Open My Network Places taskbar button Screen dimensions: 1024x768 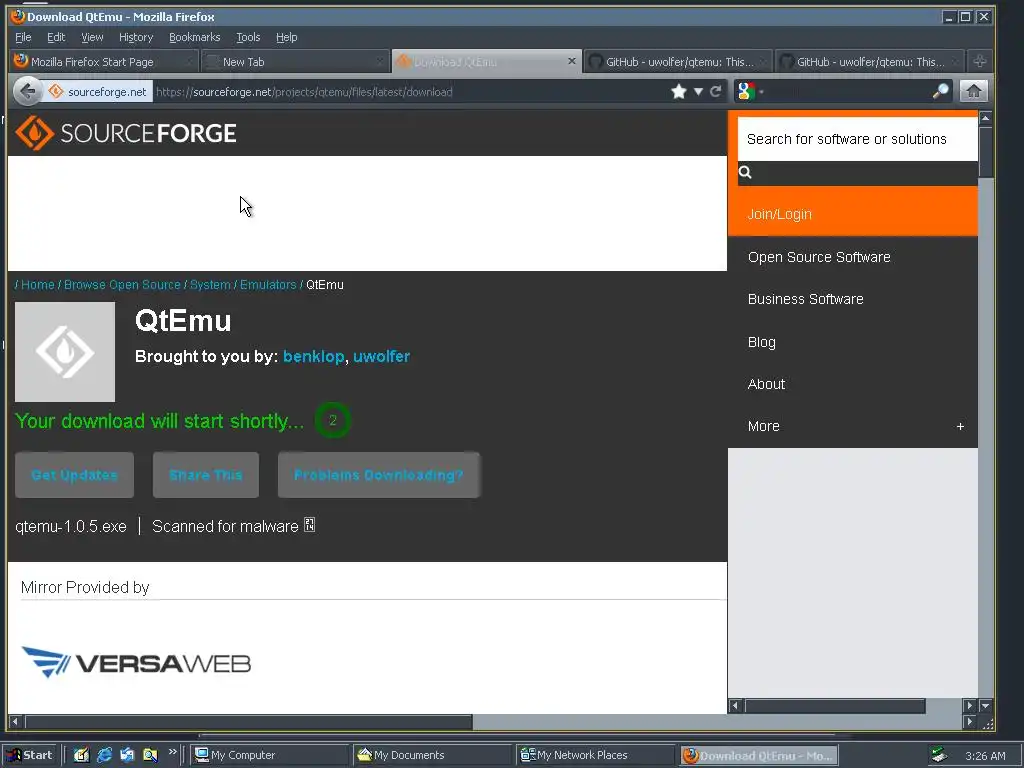coord(596,755)
